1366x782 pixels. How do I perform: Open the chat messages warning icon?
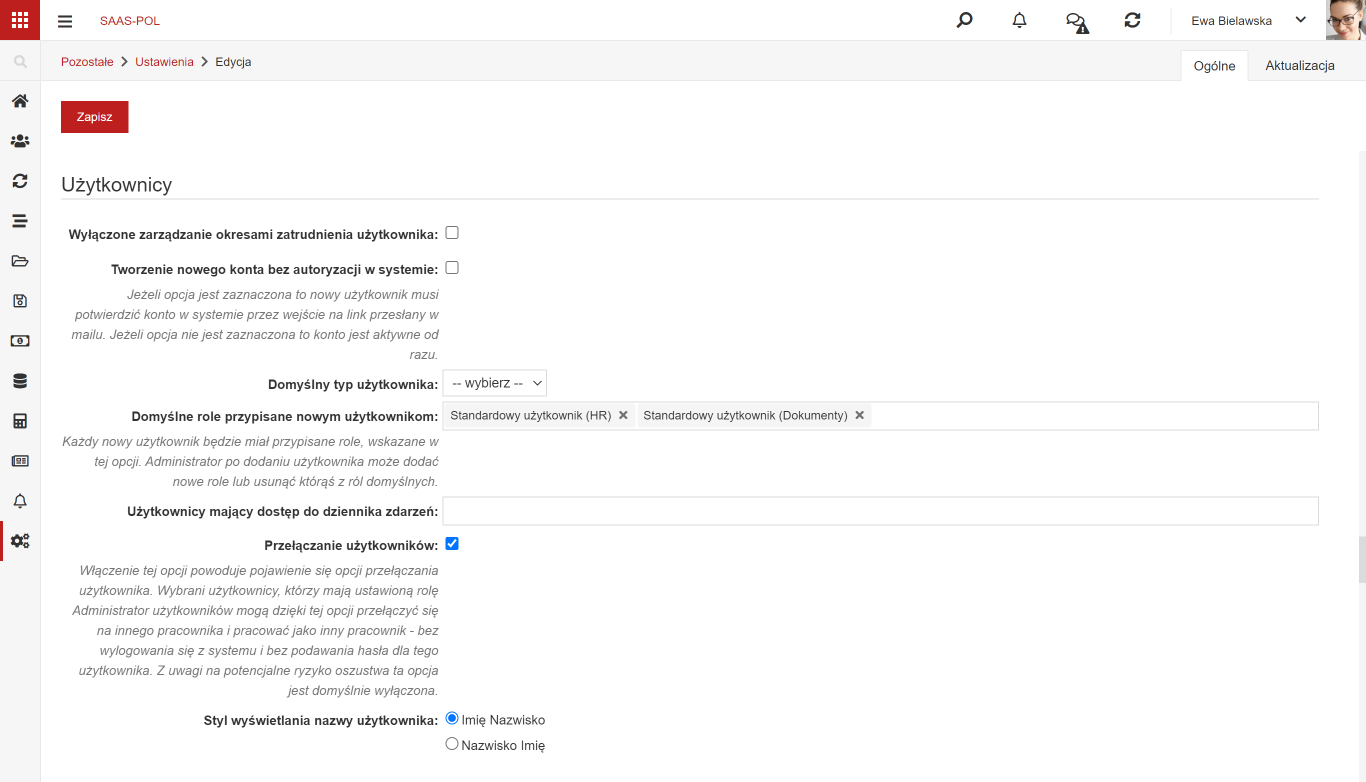click(1077, 21)
